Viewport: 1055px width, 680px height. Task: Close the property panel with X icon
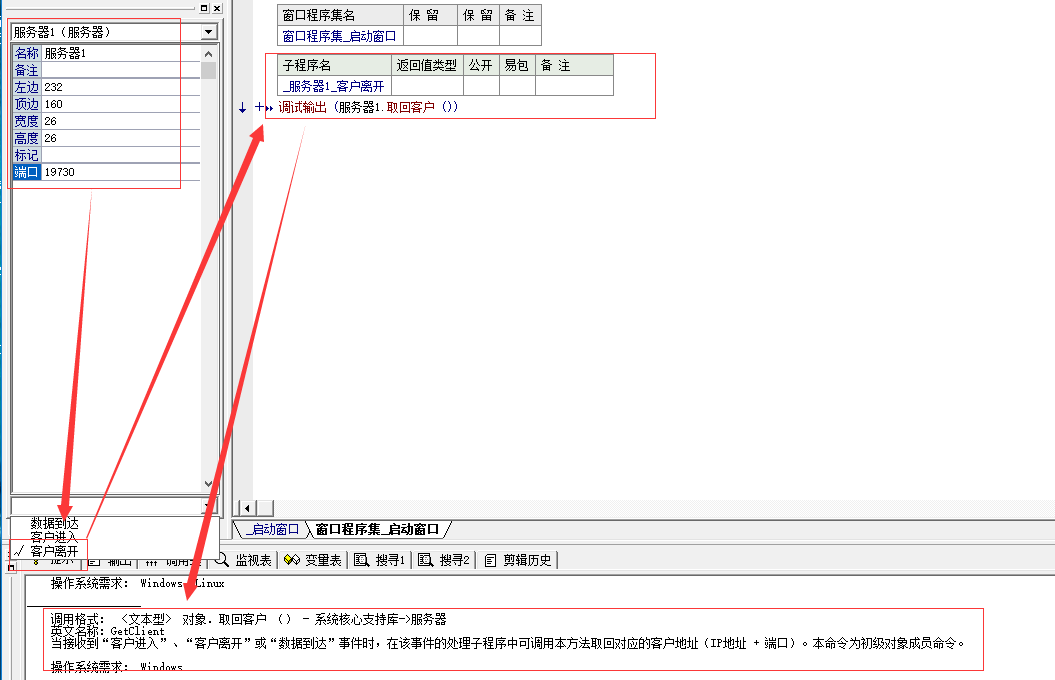coord(217,8)
